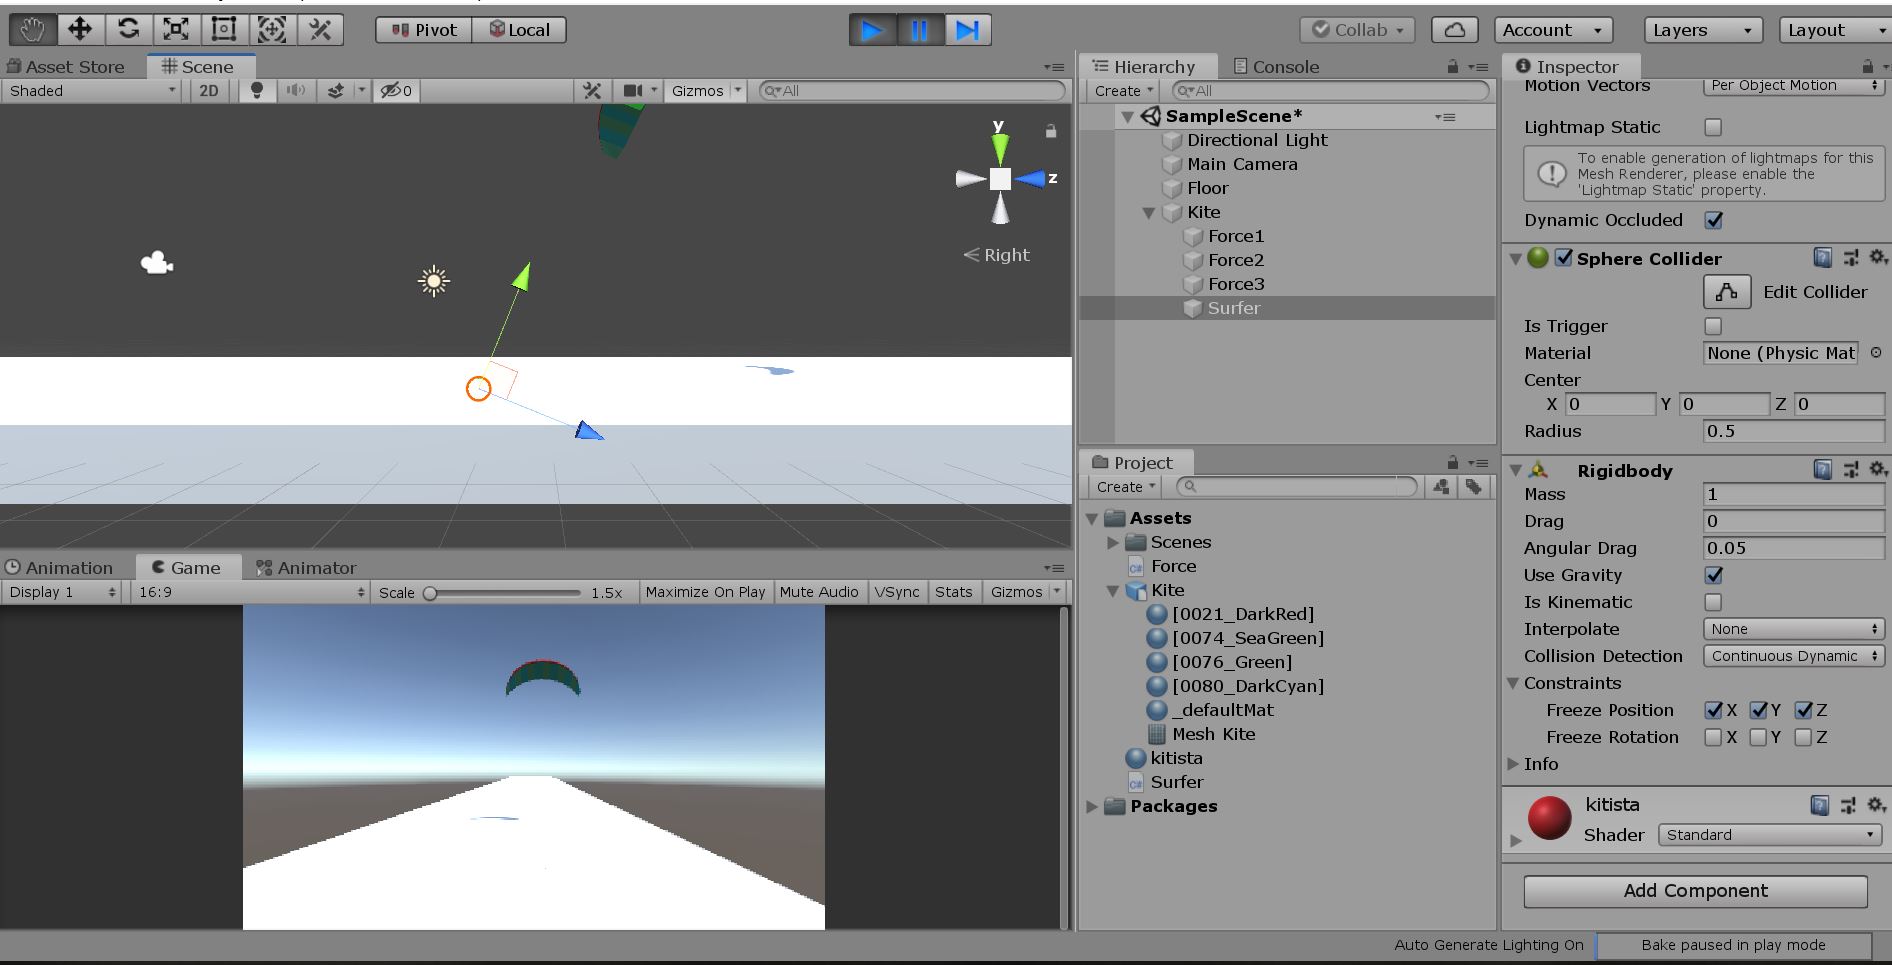The width and height of the screenshot is (1892, 965).
Task: Select the Move tool
Action: (x=80, y=30)
